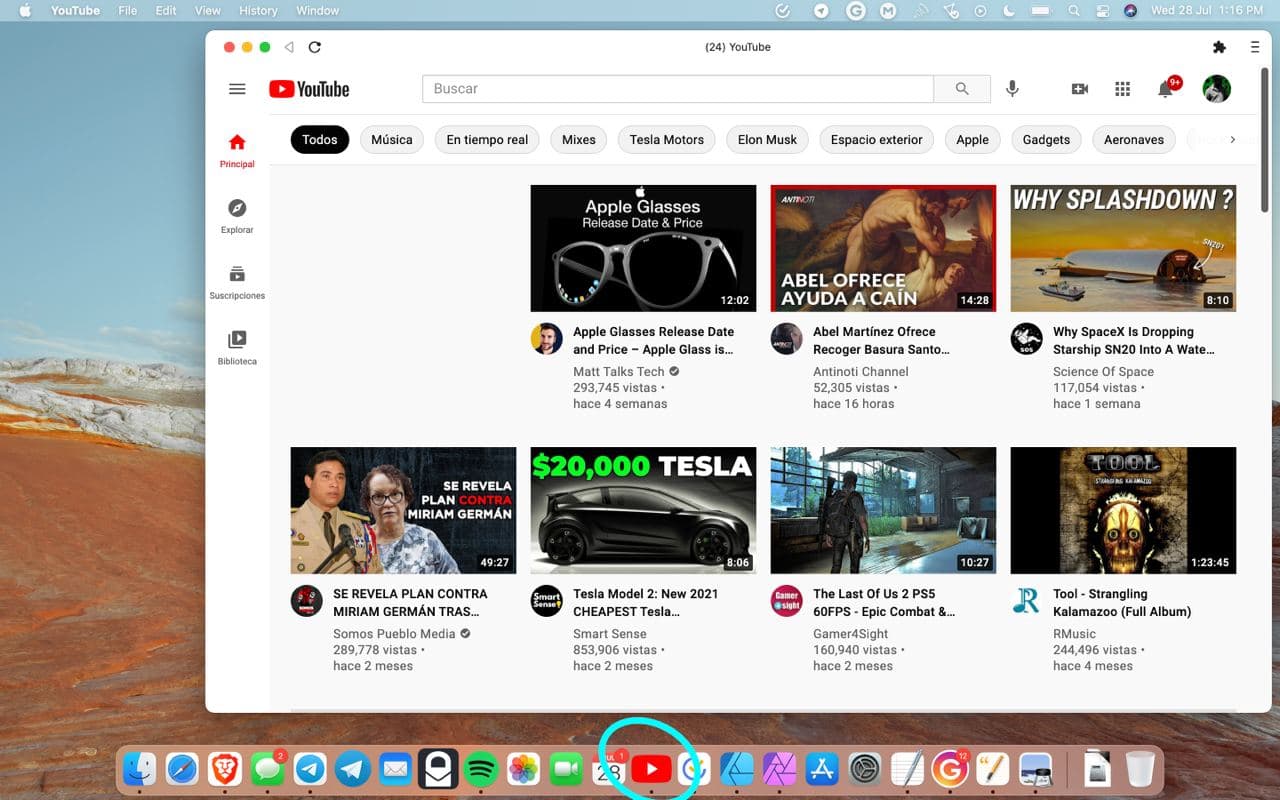Open Suscripciones in the sidebar
Image resolution: width=1280 pixels, height=800 pixels.
[237, 281]
